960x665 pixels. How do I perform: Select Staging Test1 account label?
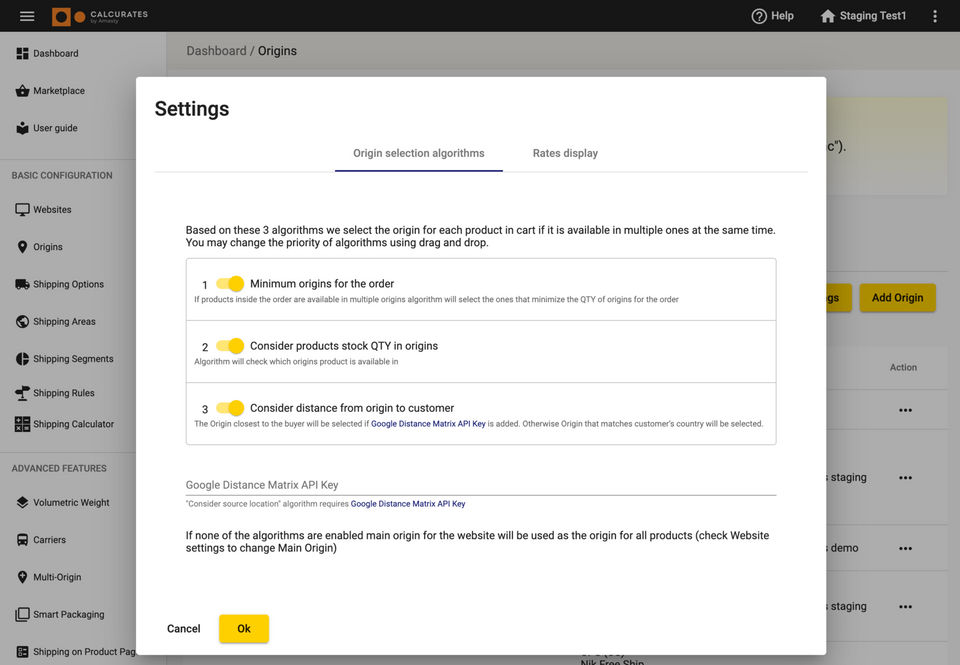click(x=872, y=16)
